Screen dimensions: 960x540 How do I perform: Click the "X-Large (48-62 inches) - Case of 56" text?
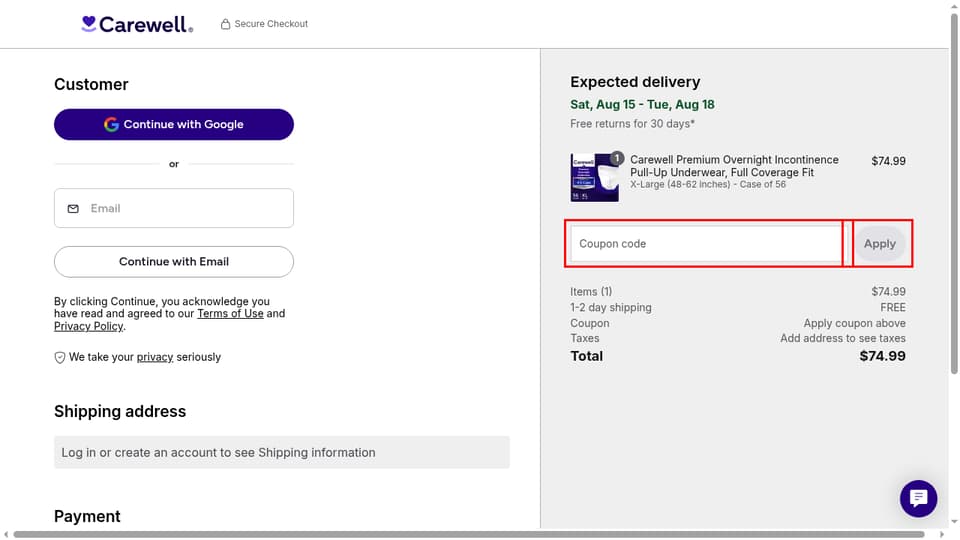click(708, 184)
